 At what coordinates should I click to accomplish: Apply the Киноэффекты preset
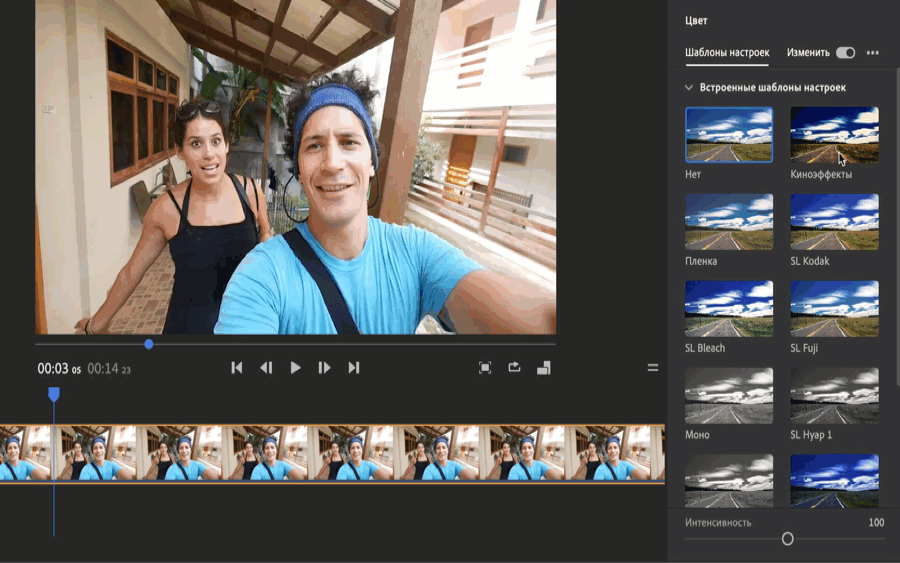pos(834,135)
